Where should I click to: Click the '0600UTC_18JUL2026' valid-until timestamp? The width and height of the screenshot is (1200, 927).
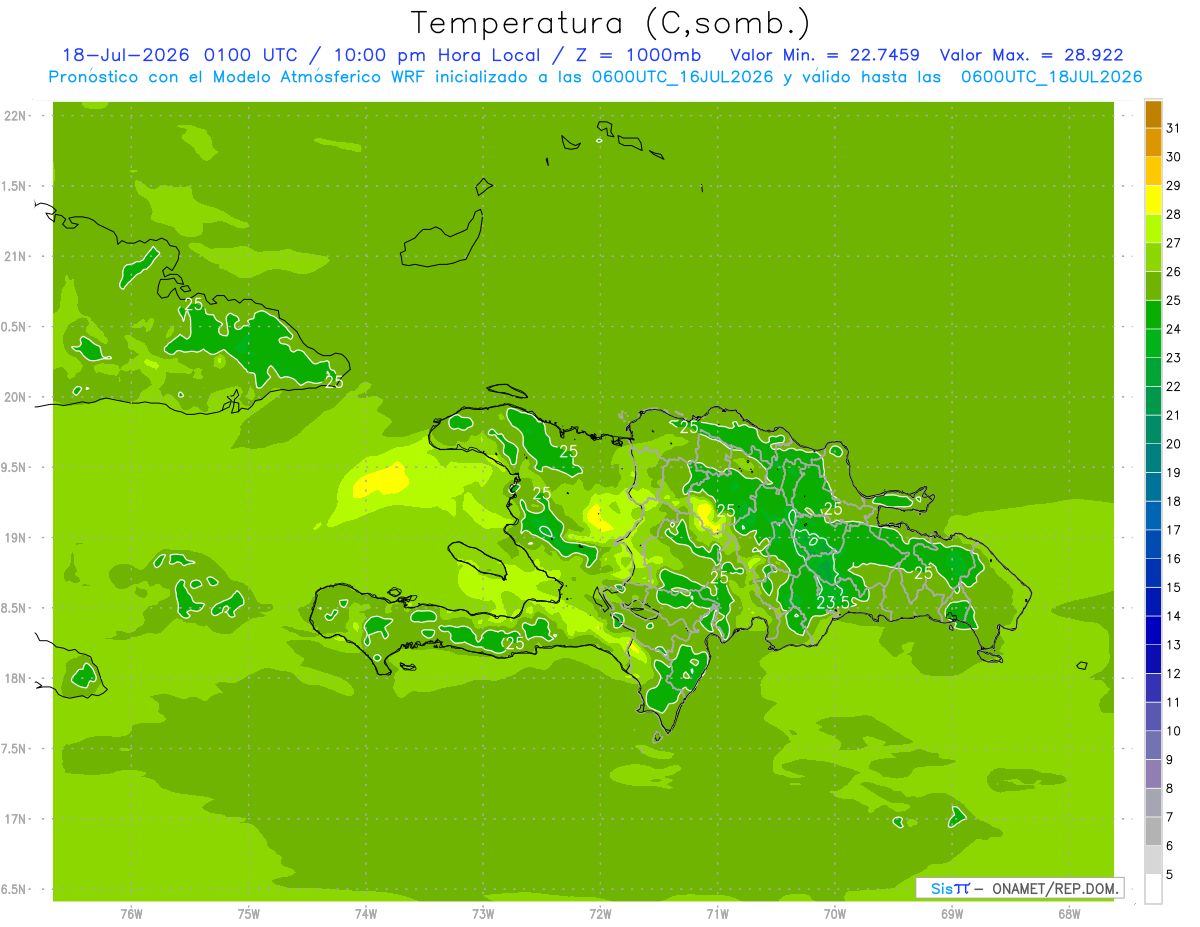point(1052,77)
